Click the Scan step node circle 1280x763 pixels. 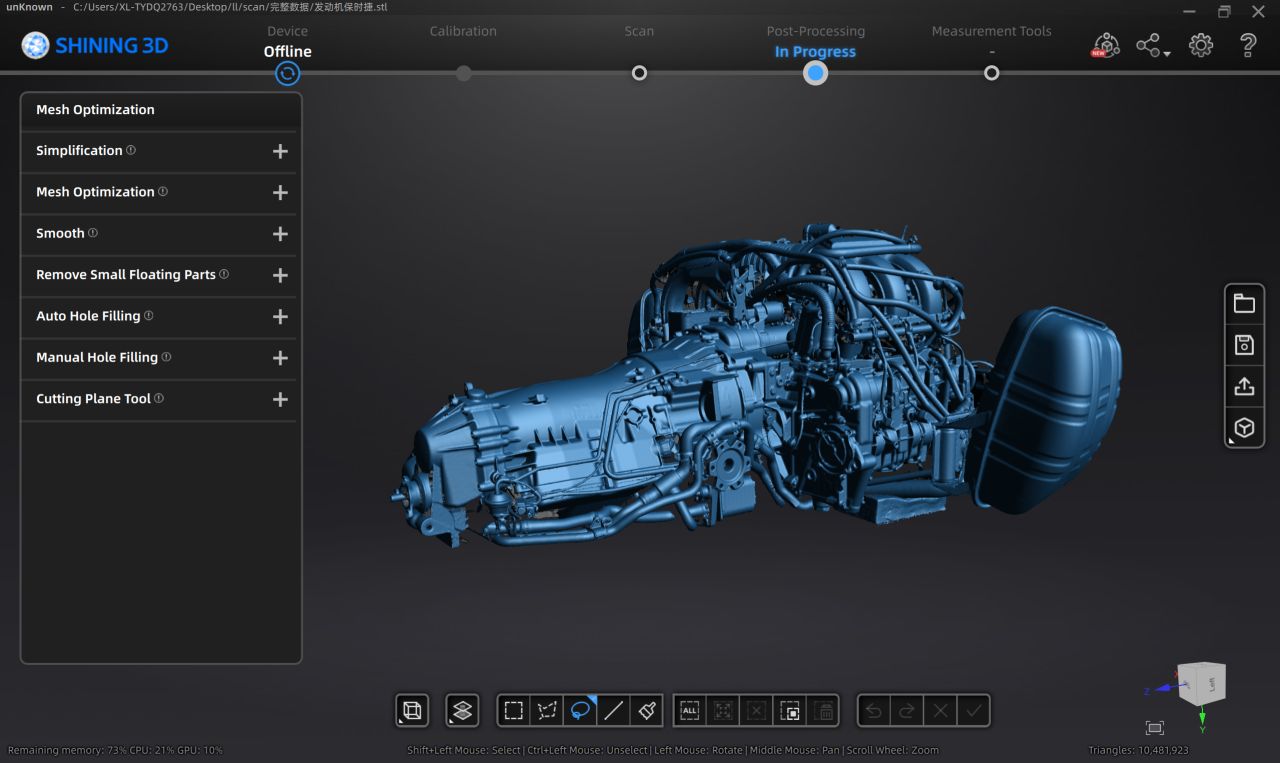[639, 73]
